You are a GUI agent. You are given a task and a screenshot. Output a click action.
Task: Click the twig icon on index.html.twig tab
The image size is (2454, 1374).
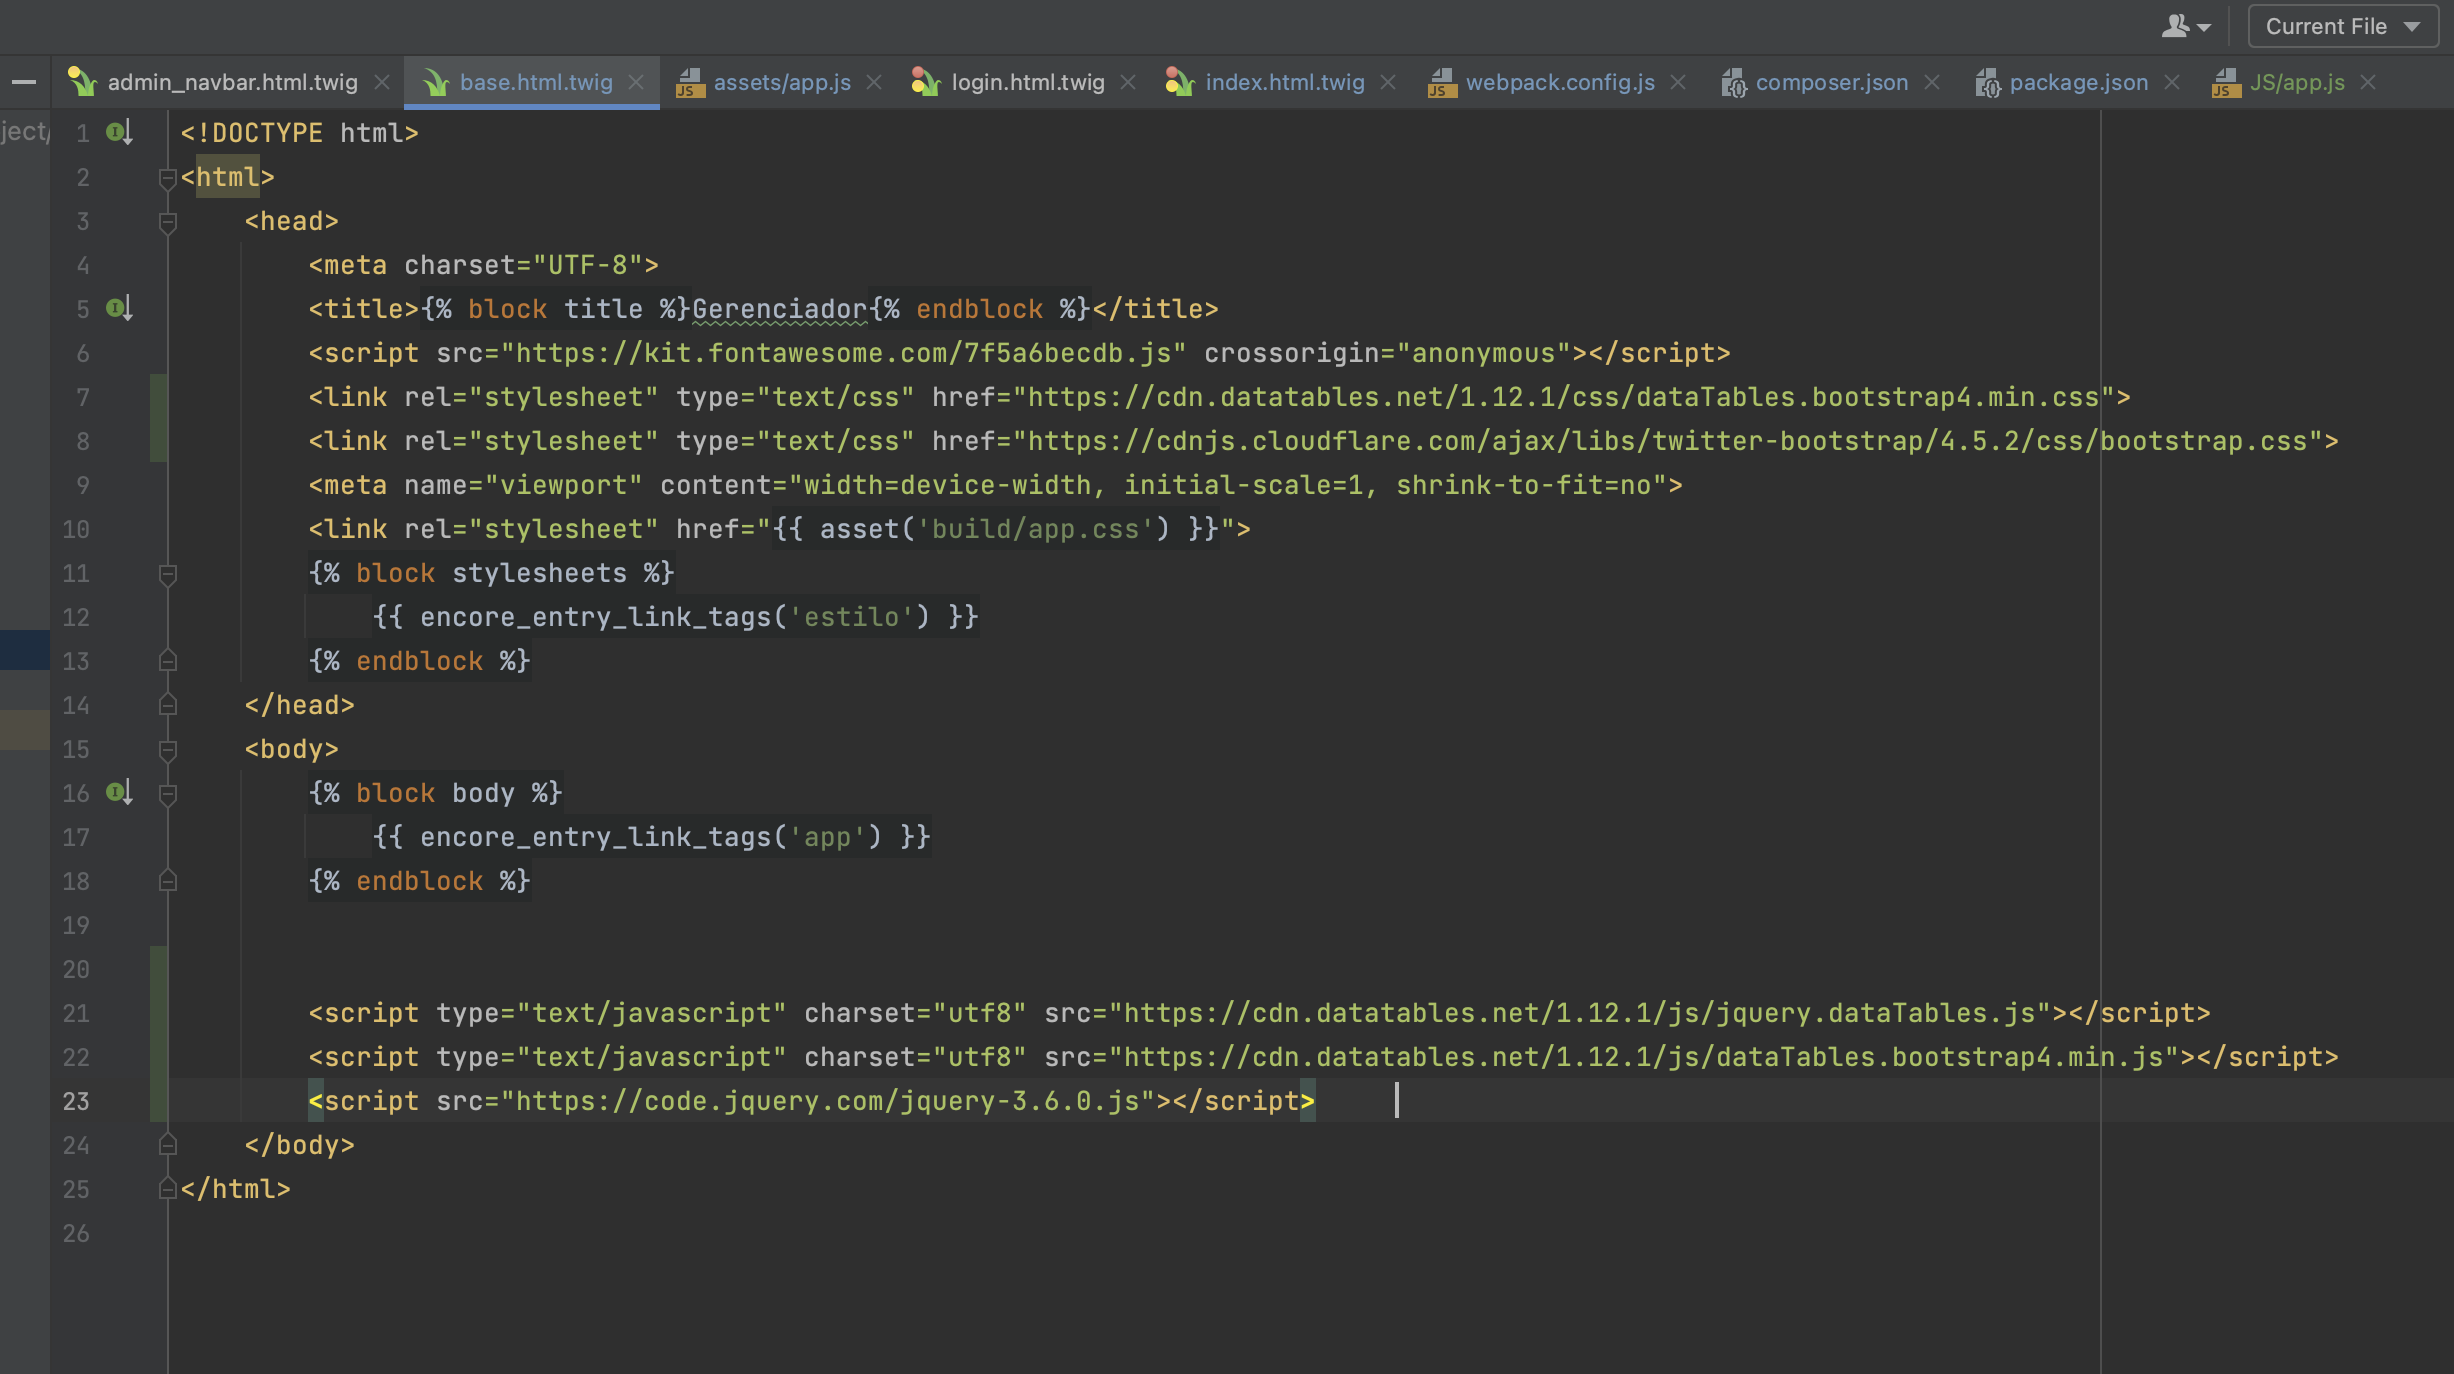[1180, 82]
